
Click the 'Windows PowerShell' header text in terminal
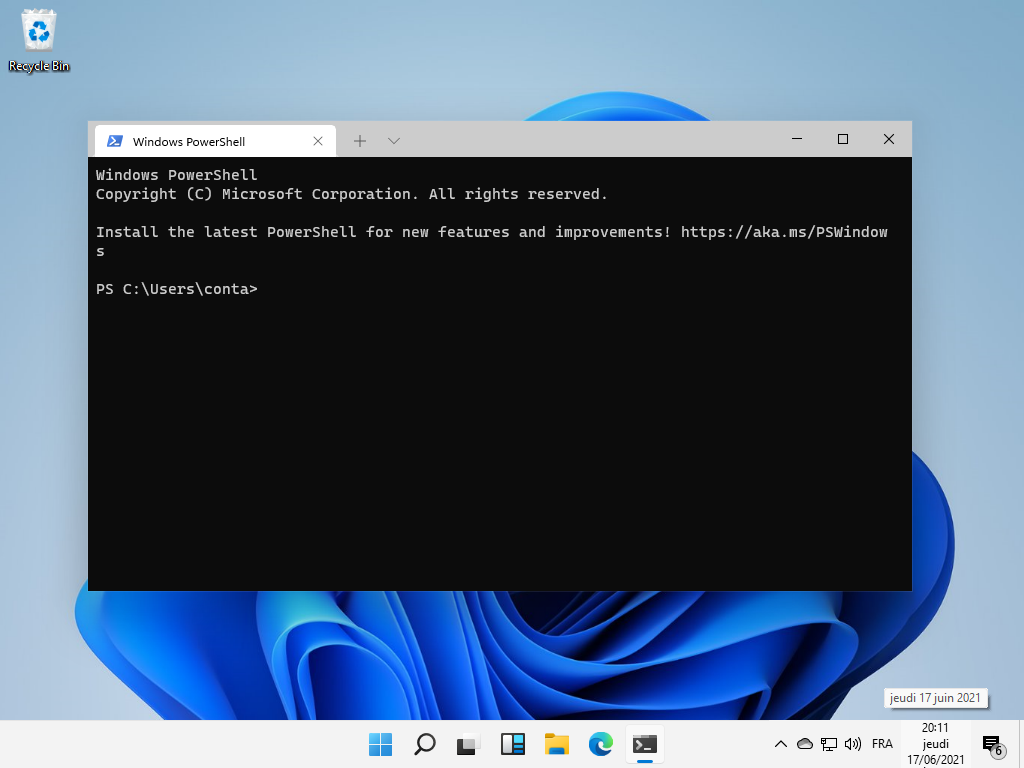point(176,175)
